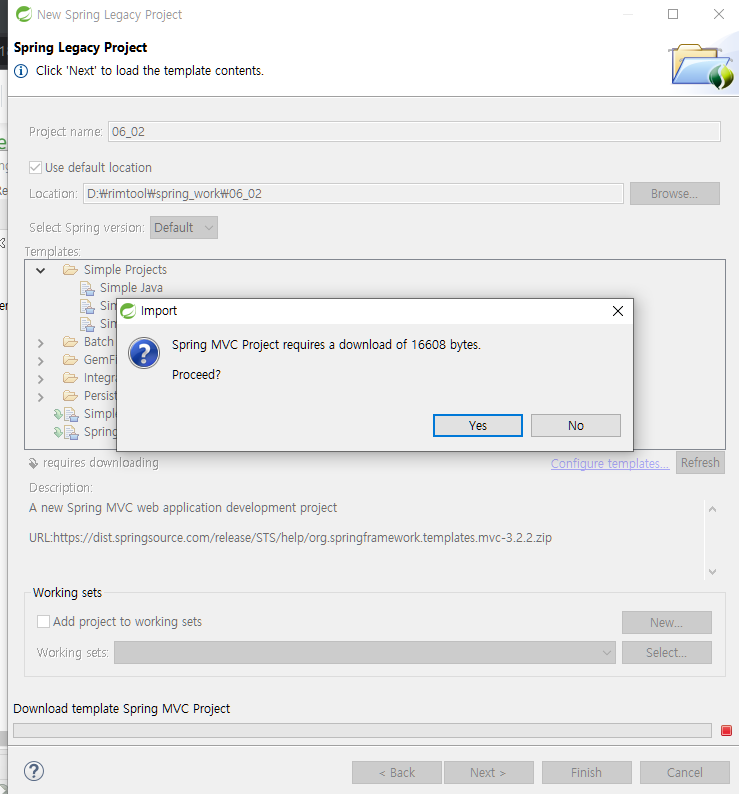Image resolution: width=739 pixels, height=794 pixels.
Task: Select the Simple Java template icon
Action: (x=87, y=288)
